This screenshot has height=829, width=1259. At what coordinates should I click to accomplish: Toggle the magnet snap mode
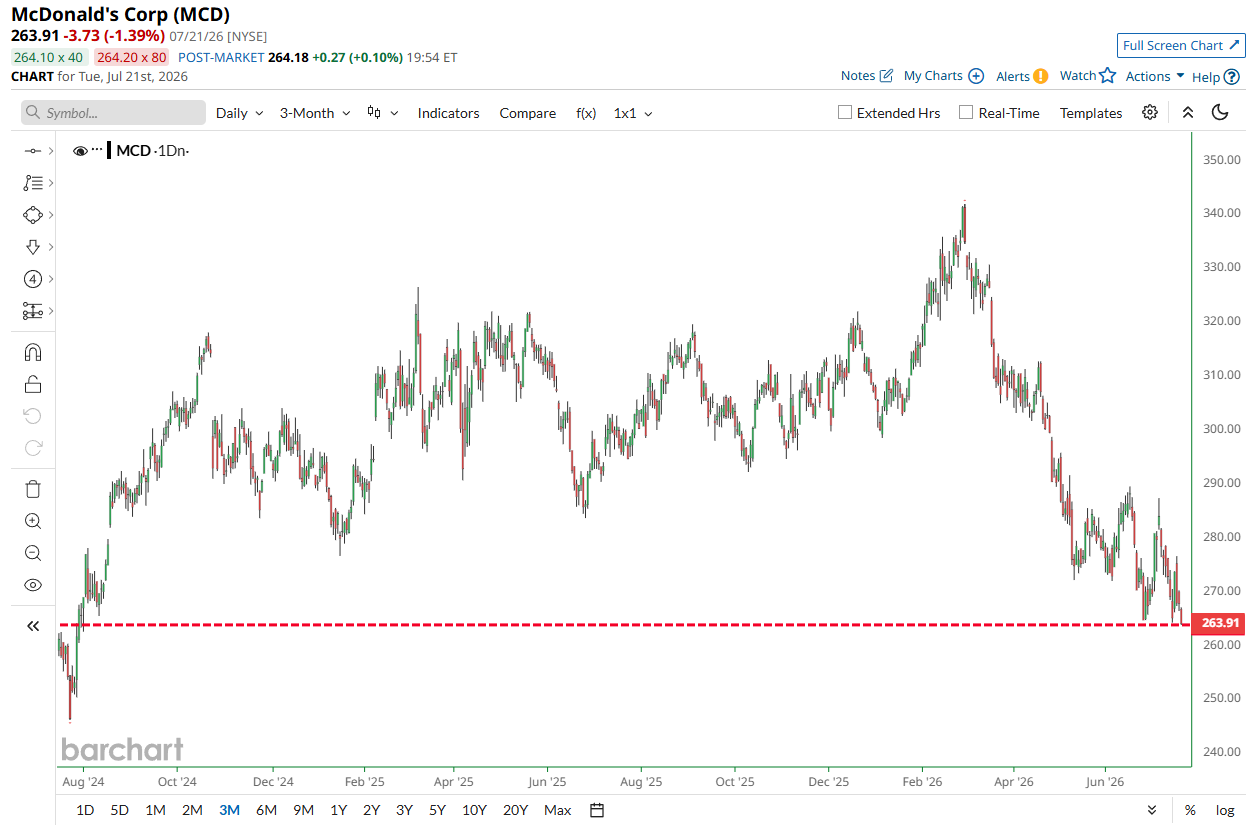click(x=32, y=352)
